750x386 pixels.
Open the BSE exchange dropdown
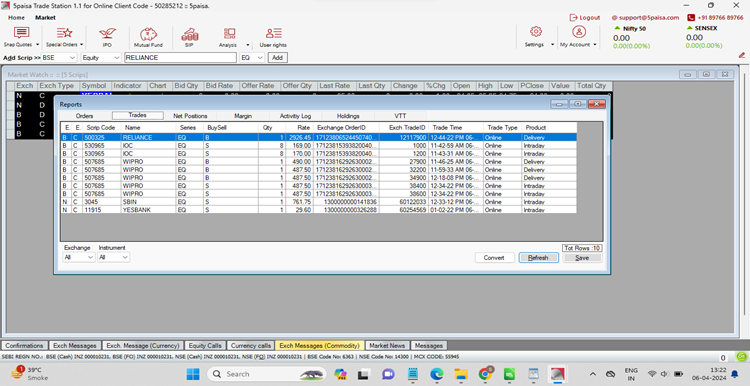[x=59, y=57]
